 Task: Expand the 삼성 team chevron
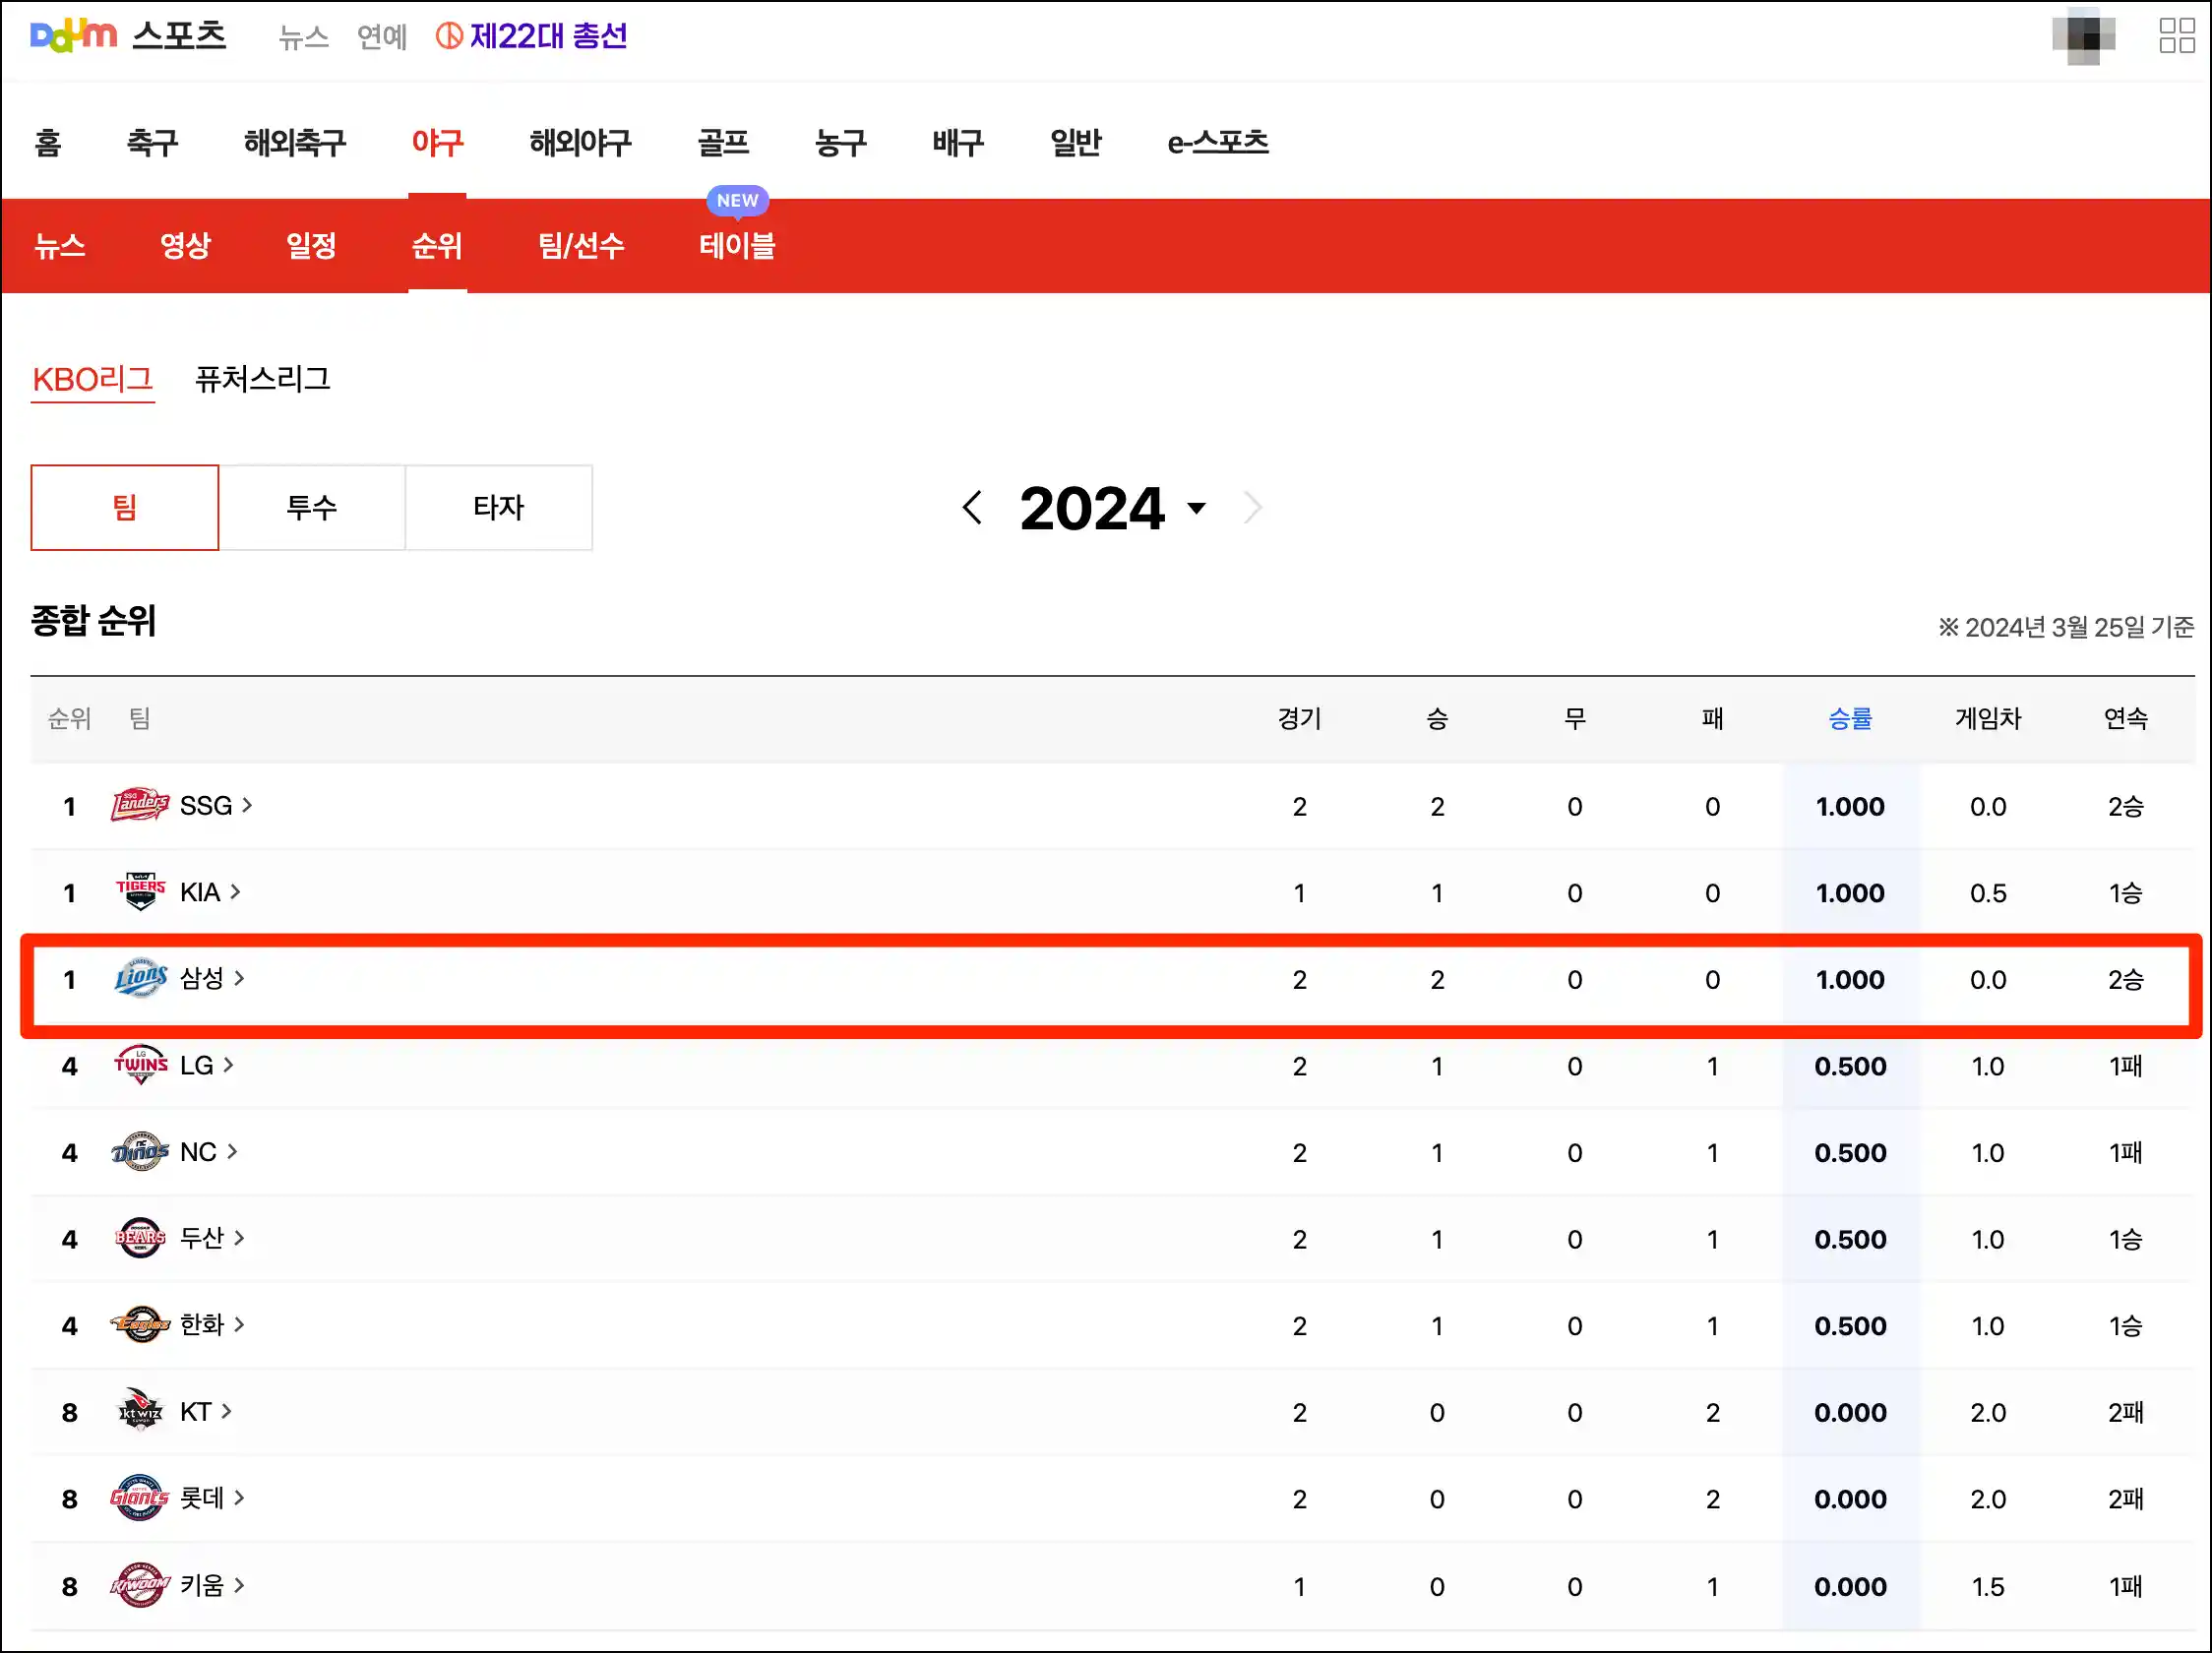239,978
